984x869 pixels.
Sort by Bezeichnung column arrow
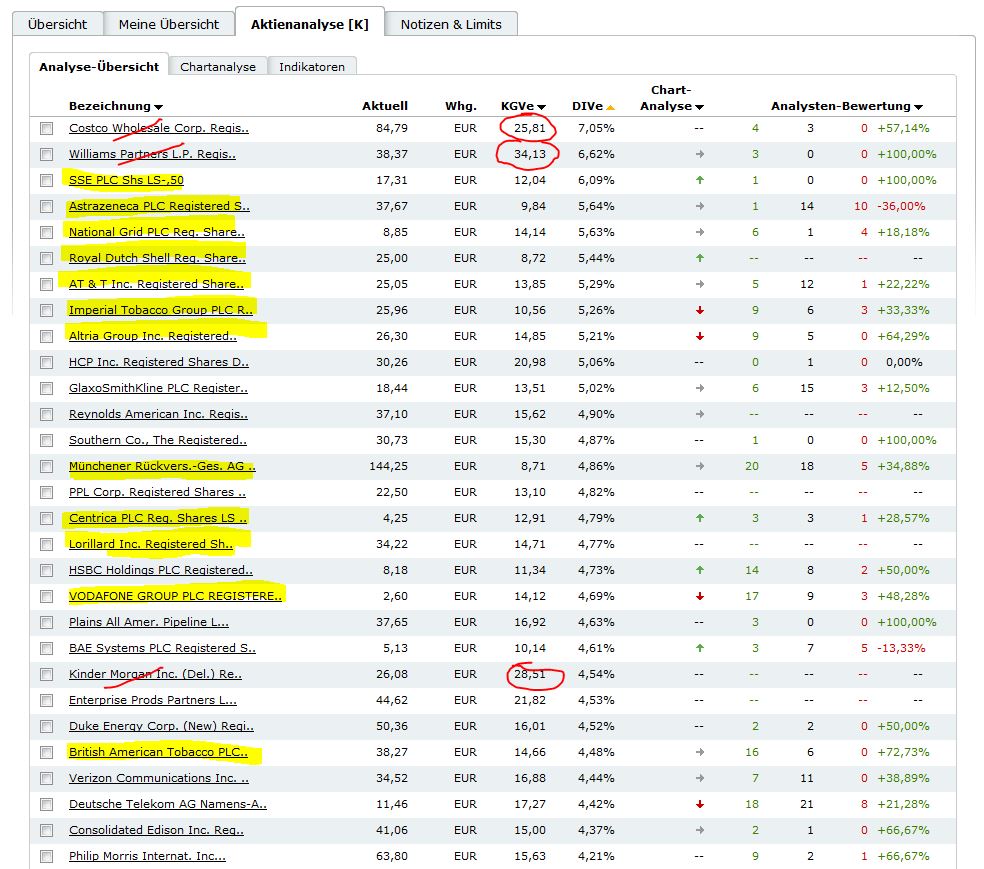coord(158,107)
